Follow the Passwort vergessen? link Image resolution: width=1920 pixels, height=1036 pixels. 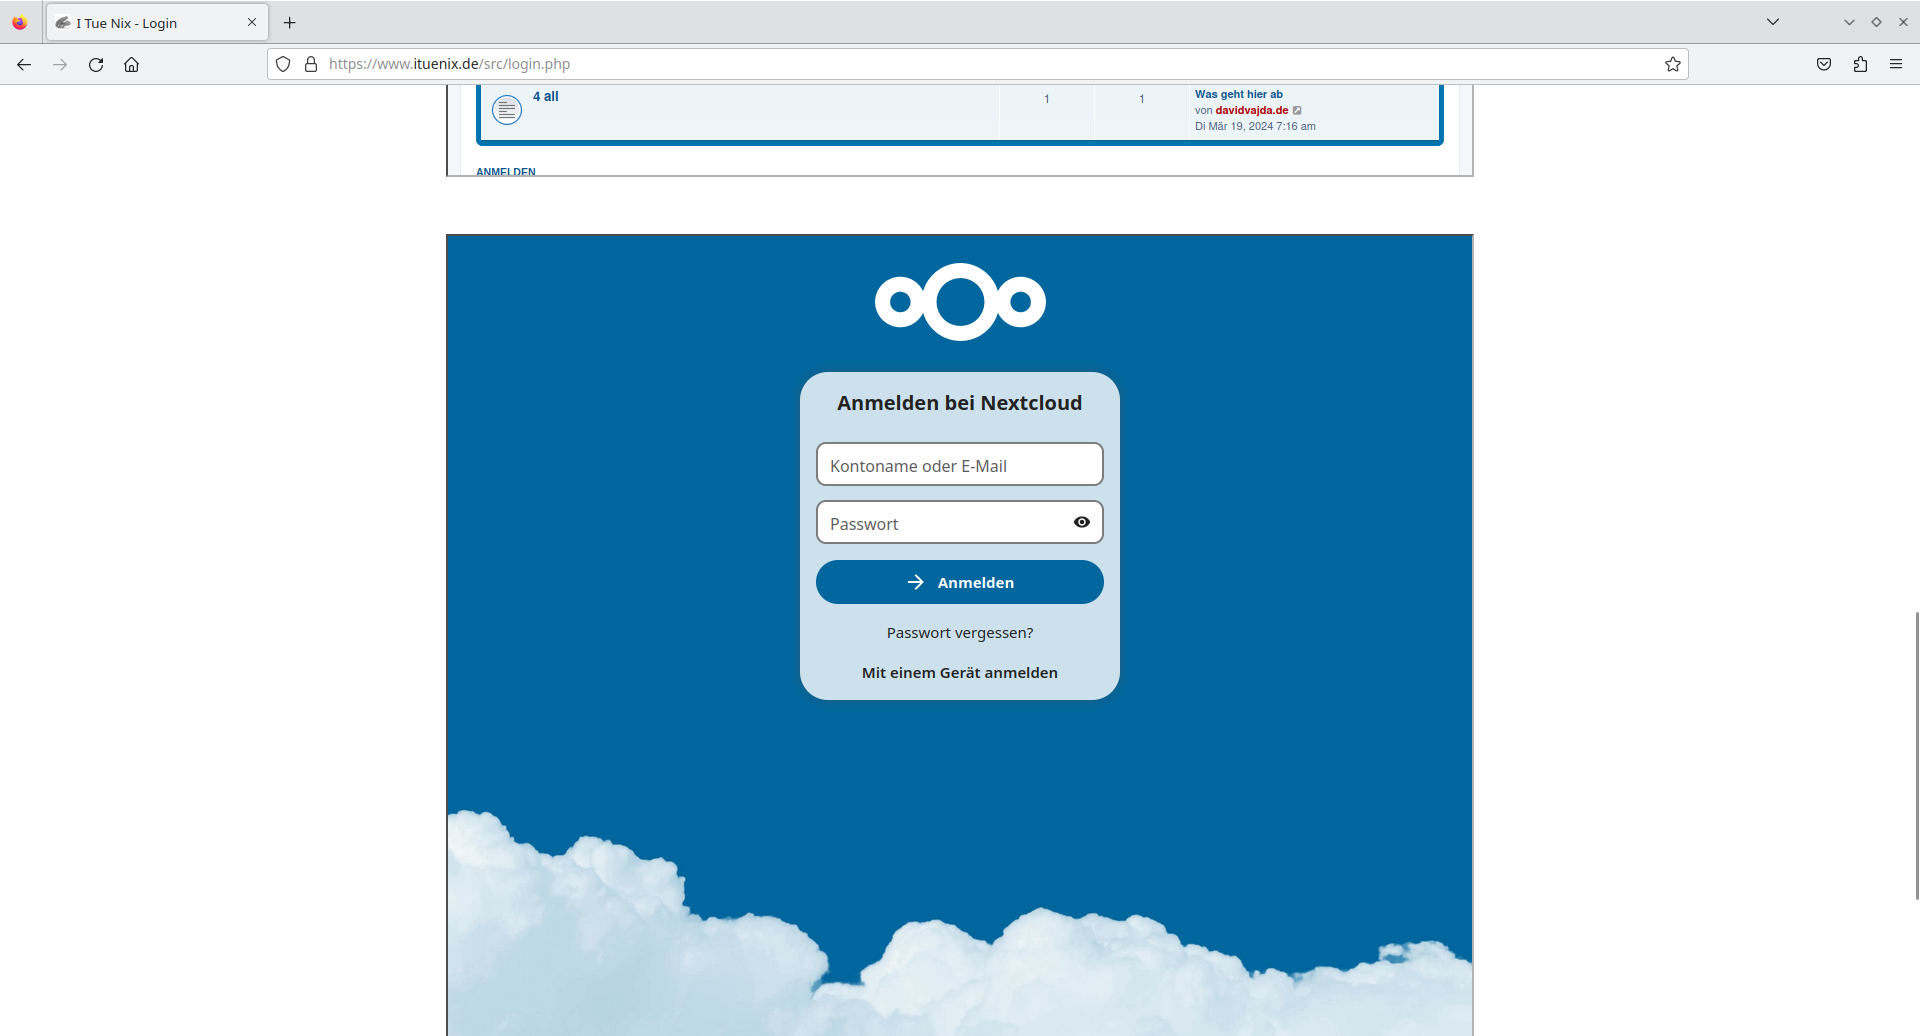click(959, 633)
